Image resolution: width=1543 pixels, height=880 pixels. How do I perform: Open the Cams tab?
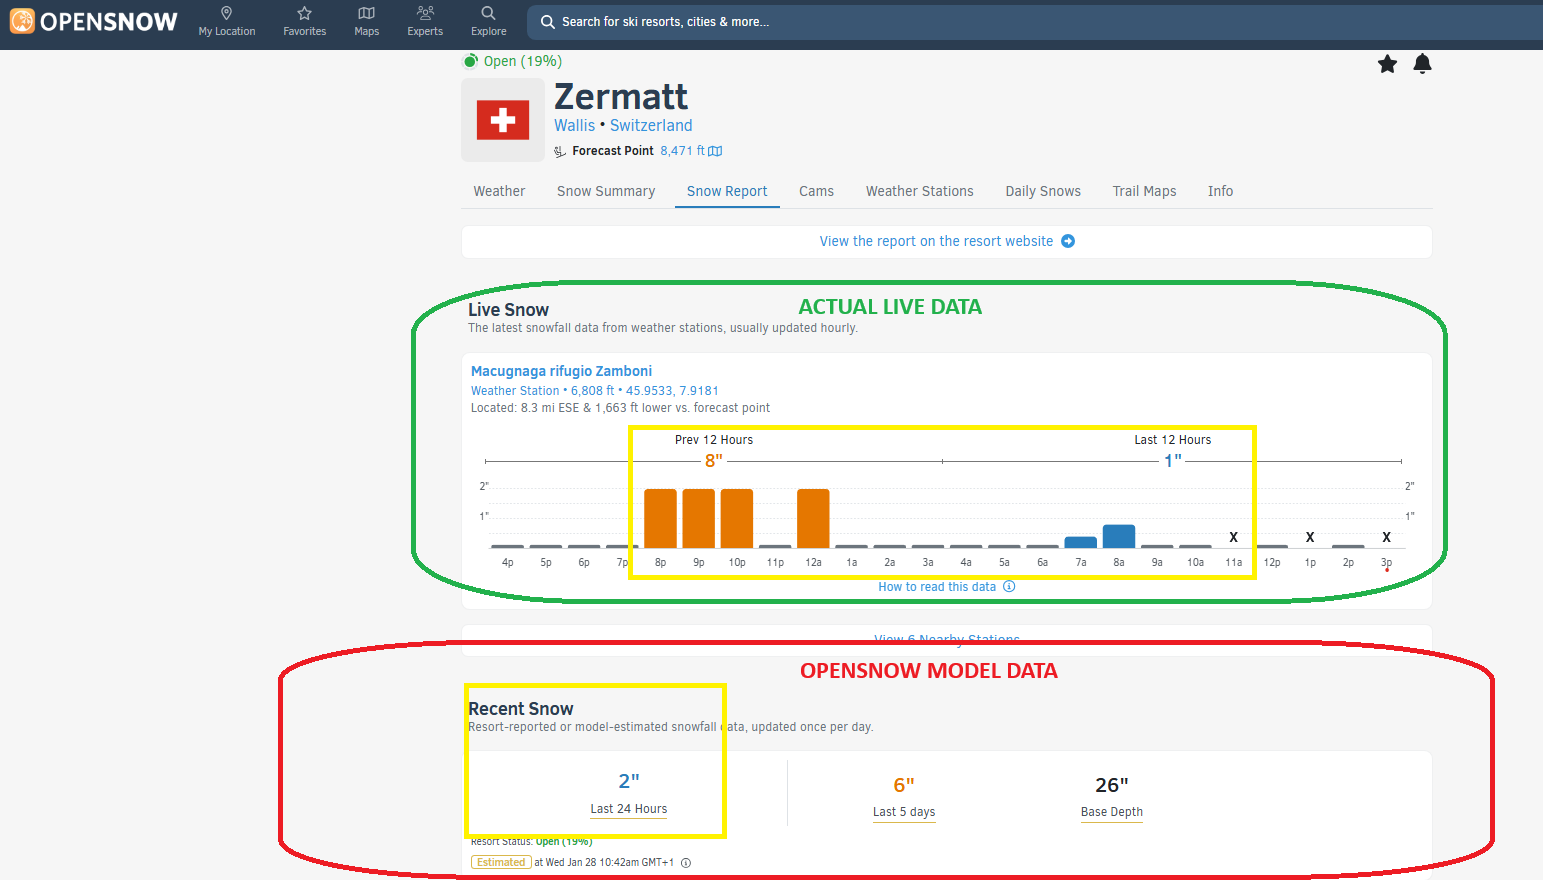816,191
